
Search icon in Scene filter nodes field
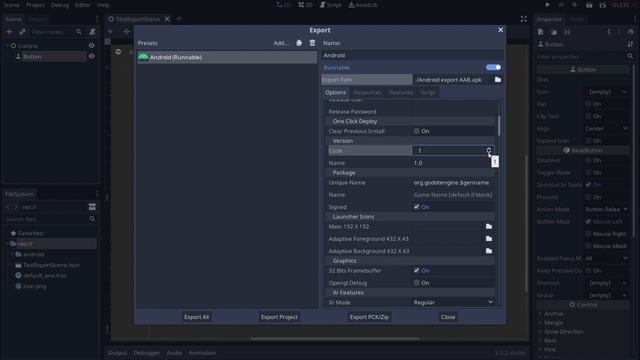(x=79, y=32)
